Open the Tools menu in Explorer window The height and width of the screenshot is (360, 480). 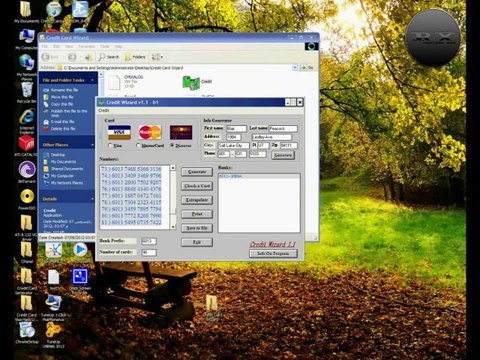click(x=105, y=47)
